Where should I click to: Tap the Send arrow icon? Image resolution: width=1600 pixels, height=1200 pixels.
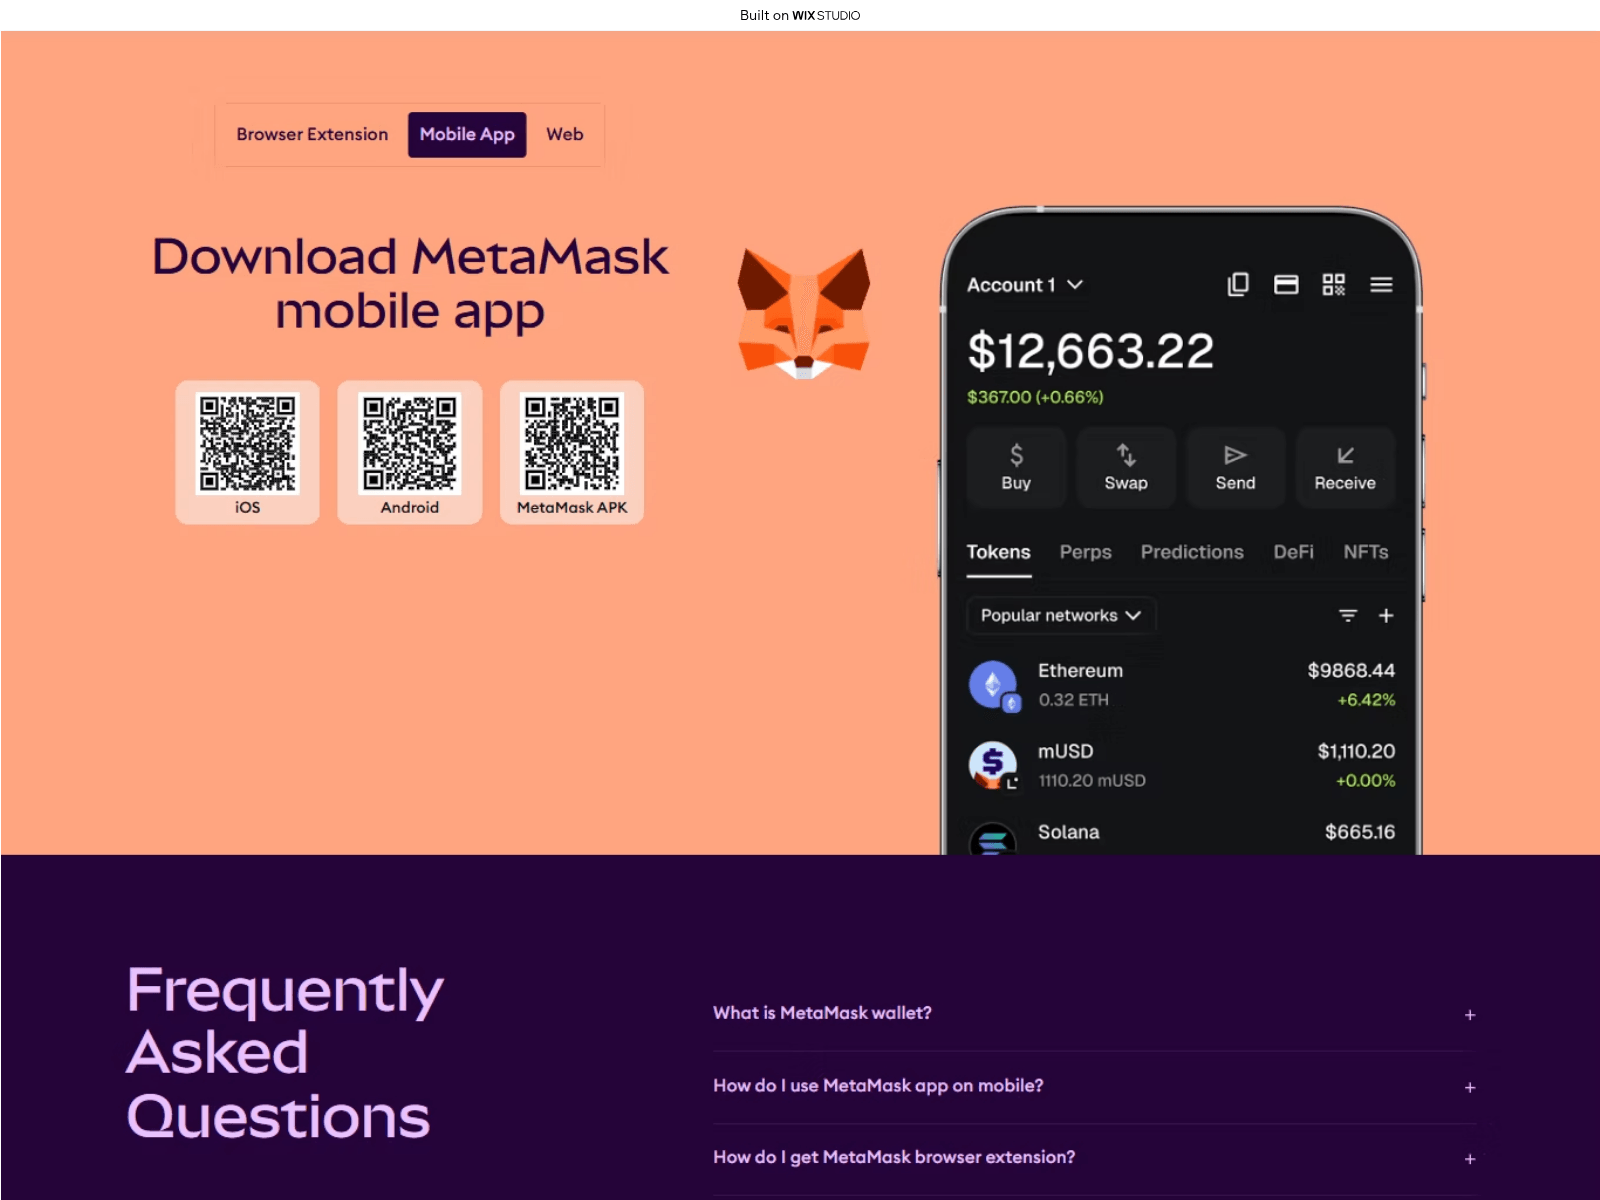pyautogui.click(x=1235, y=456)
